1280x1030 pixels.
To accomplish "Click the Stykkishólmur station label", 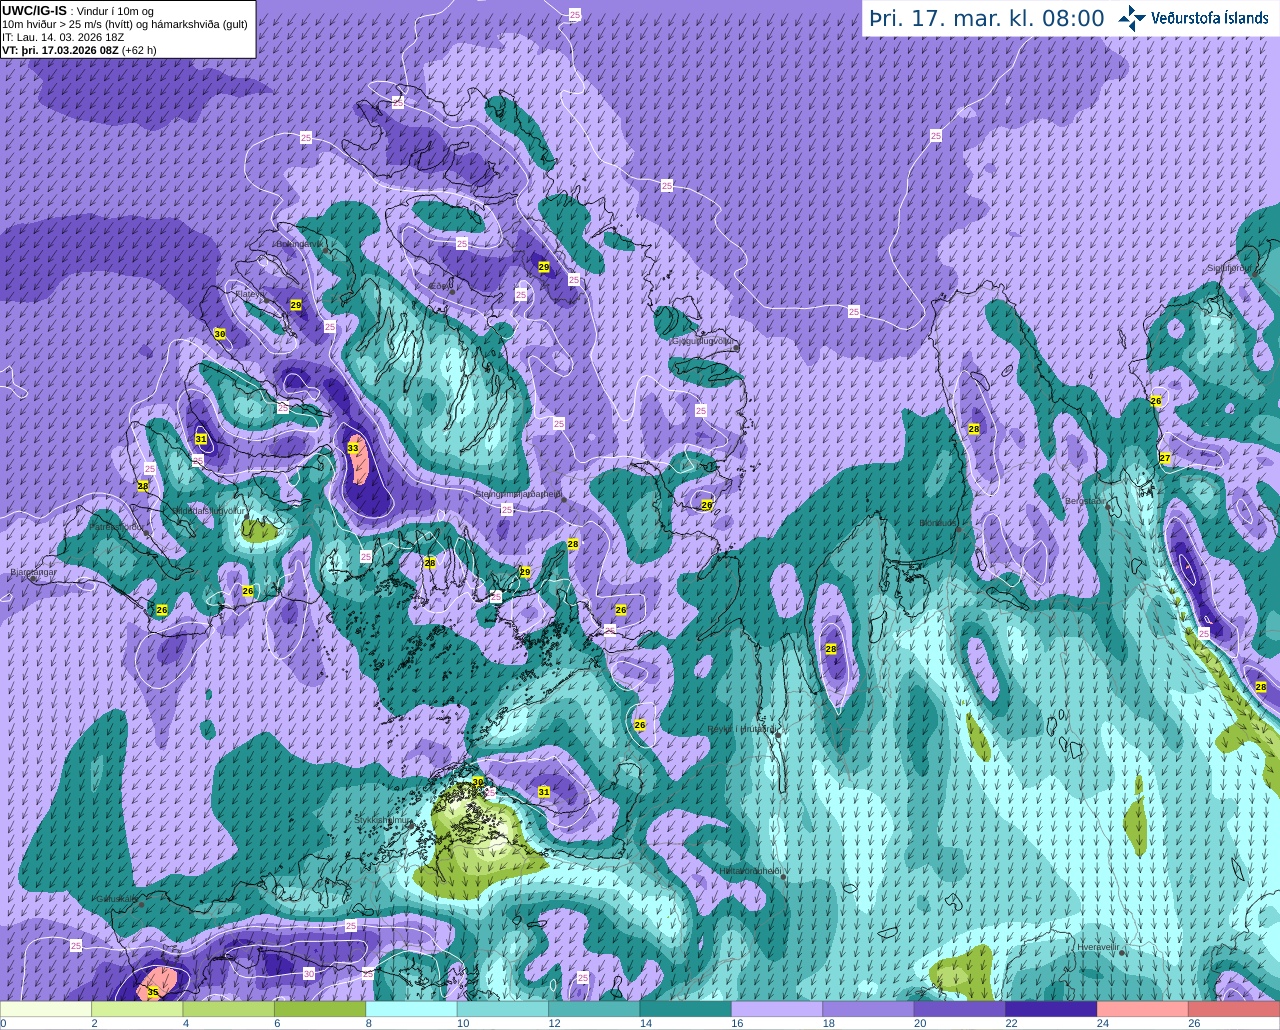I will point(383,820).
